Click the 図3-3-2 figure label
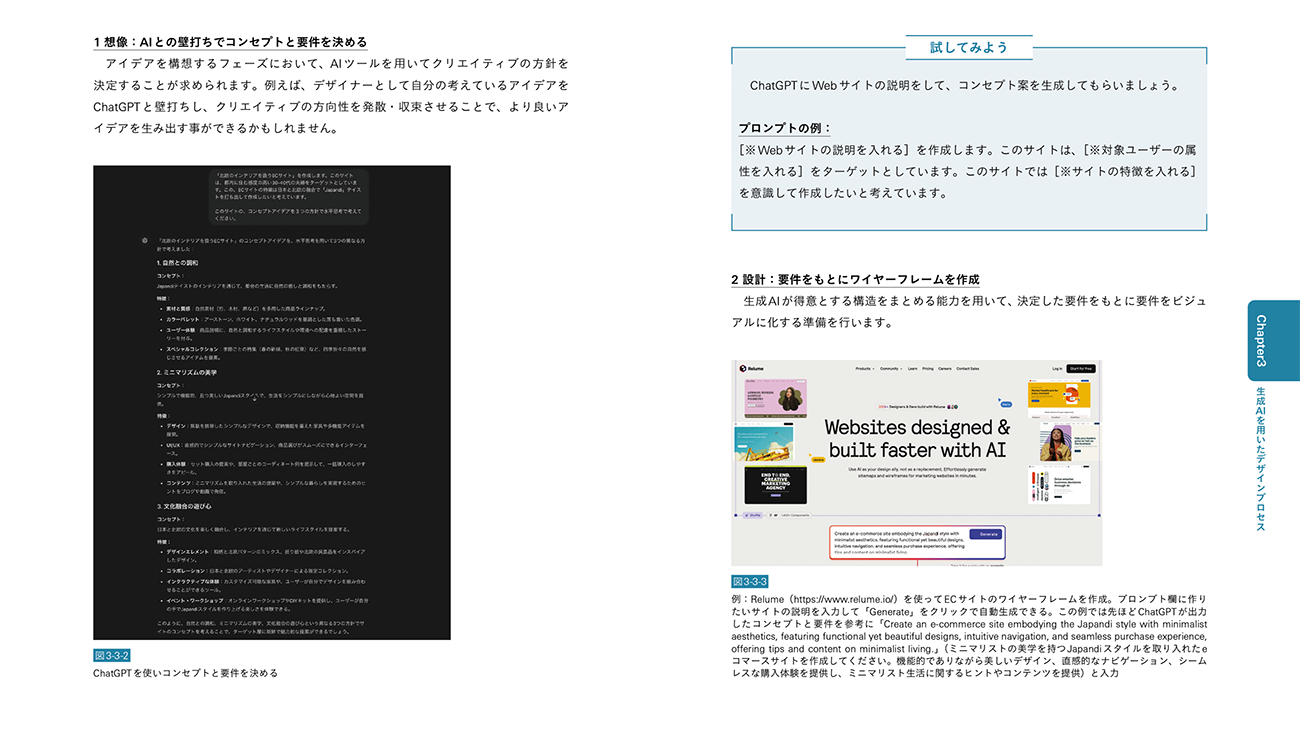 click(x=111, y=655)
